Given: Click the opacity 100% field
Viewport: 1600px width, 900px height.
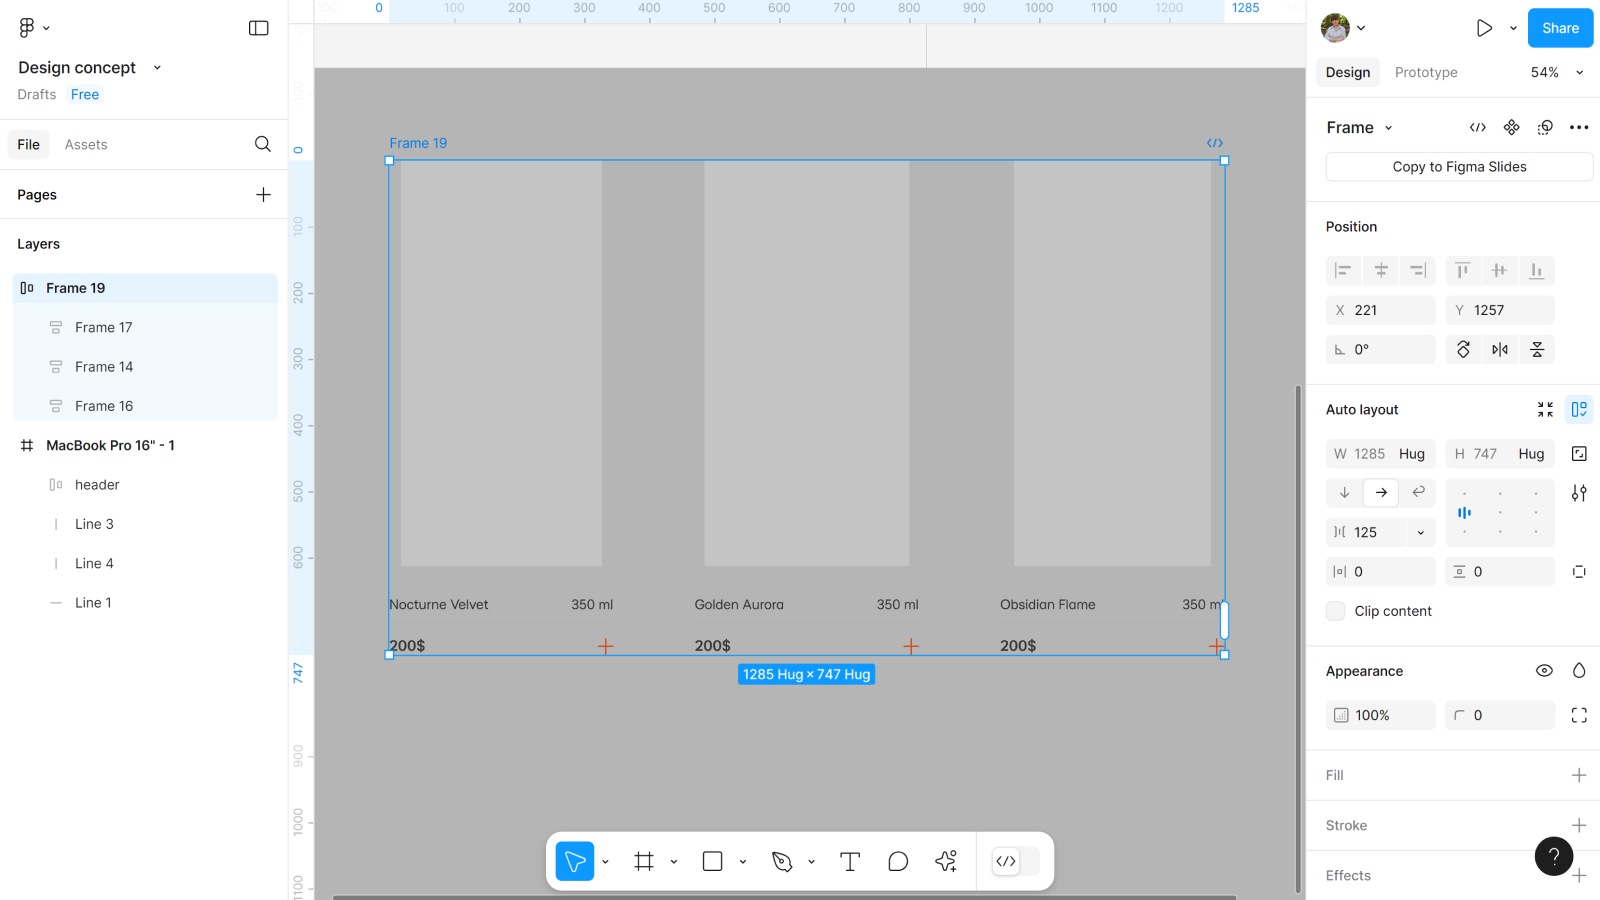Looking at the screenshot, I should coord(1380,715).
